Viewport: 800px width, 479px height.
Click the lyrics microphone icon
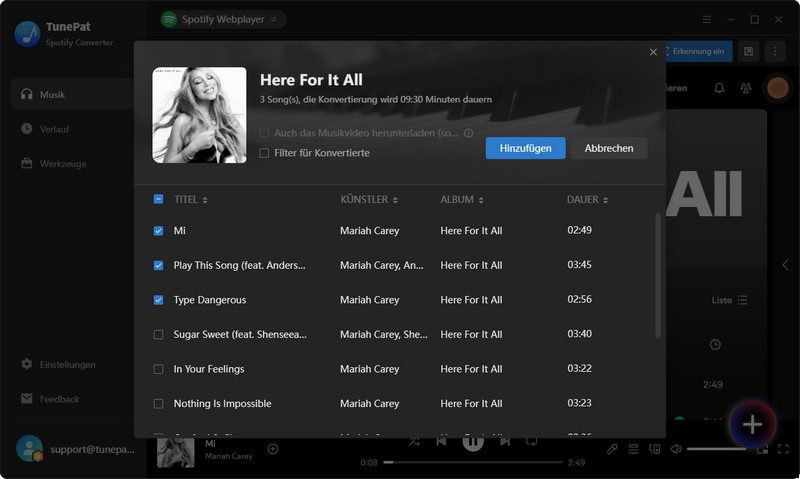(x=612, y=449)
